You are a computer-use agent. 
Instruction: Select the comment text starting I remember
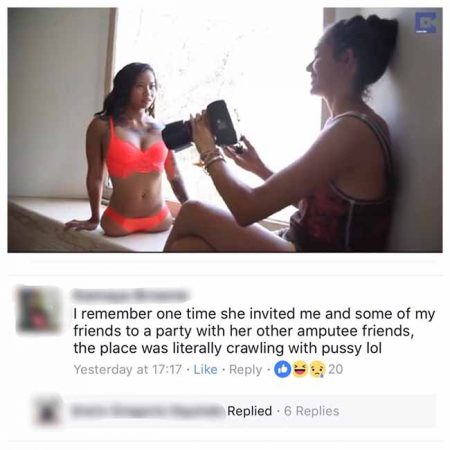pos(254,331)
